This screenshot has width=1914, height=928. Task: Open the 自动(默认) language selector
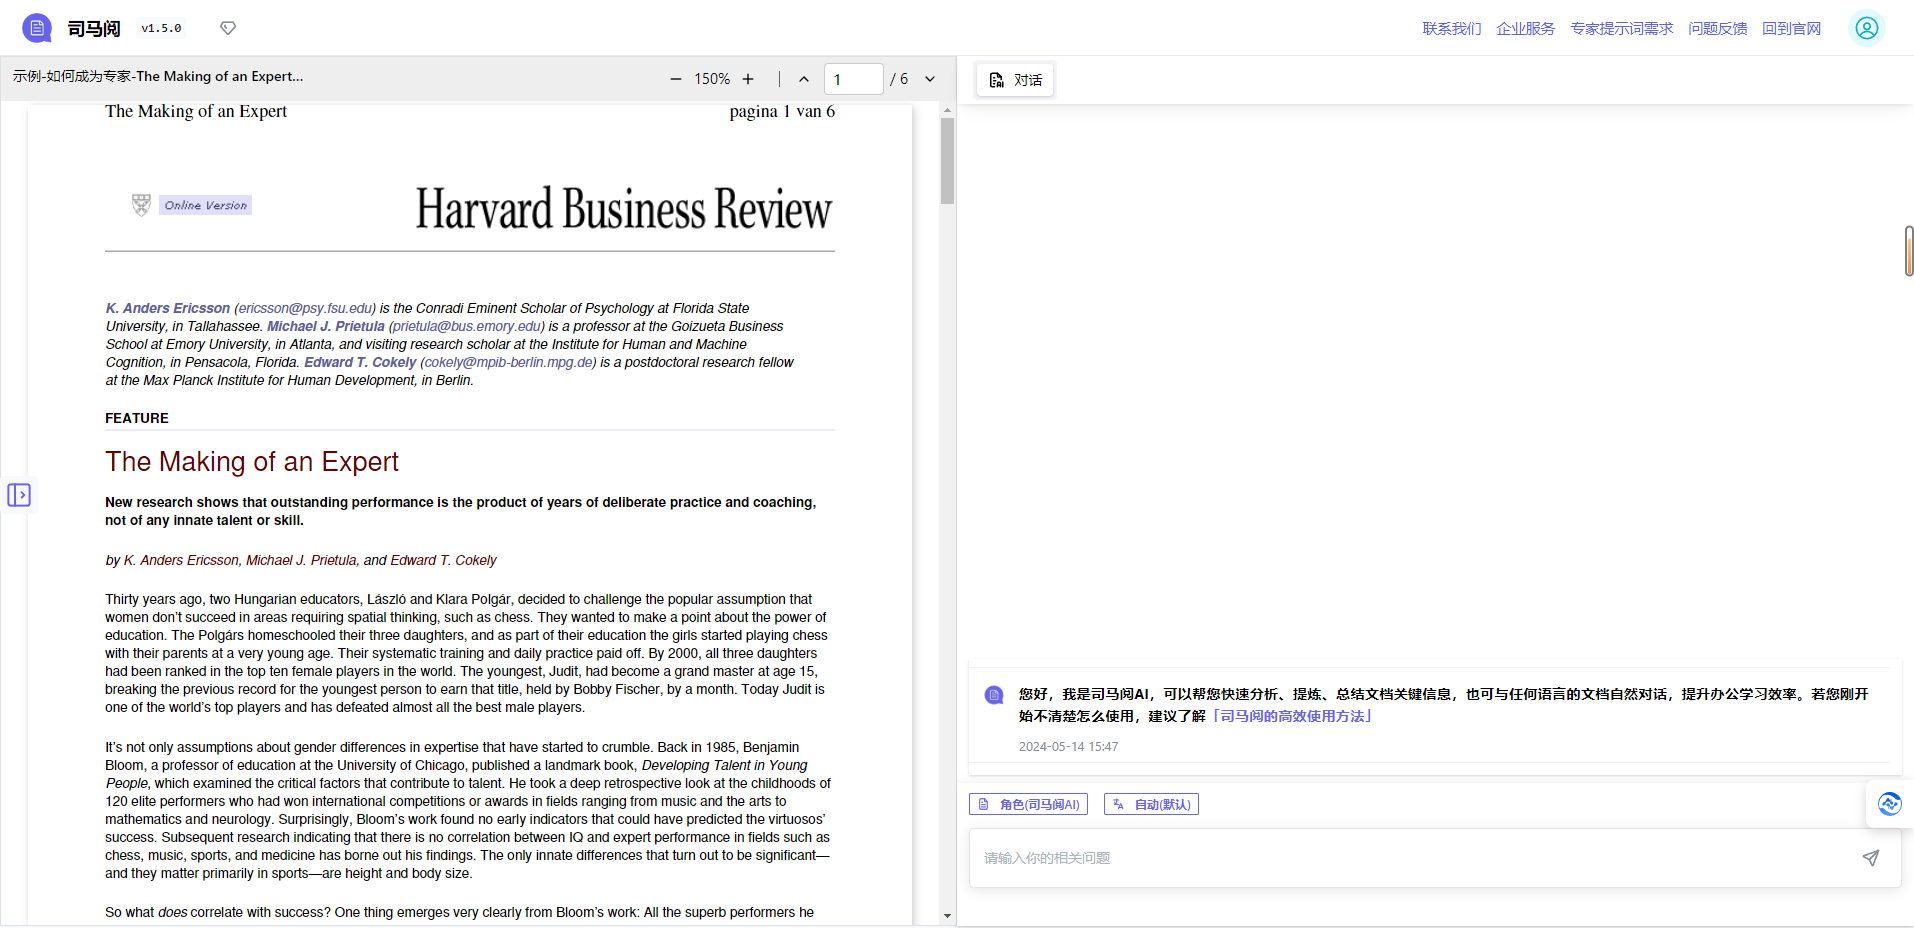coord(1151,804)
